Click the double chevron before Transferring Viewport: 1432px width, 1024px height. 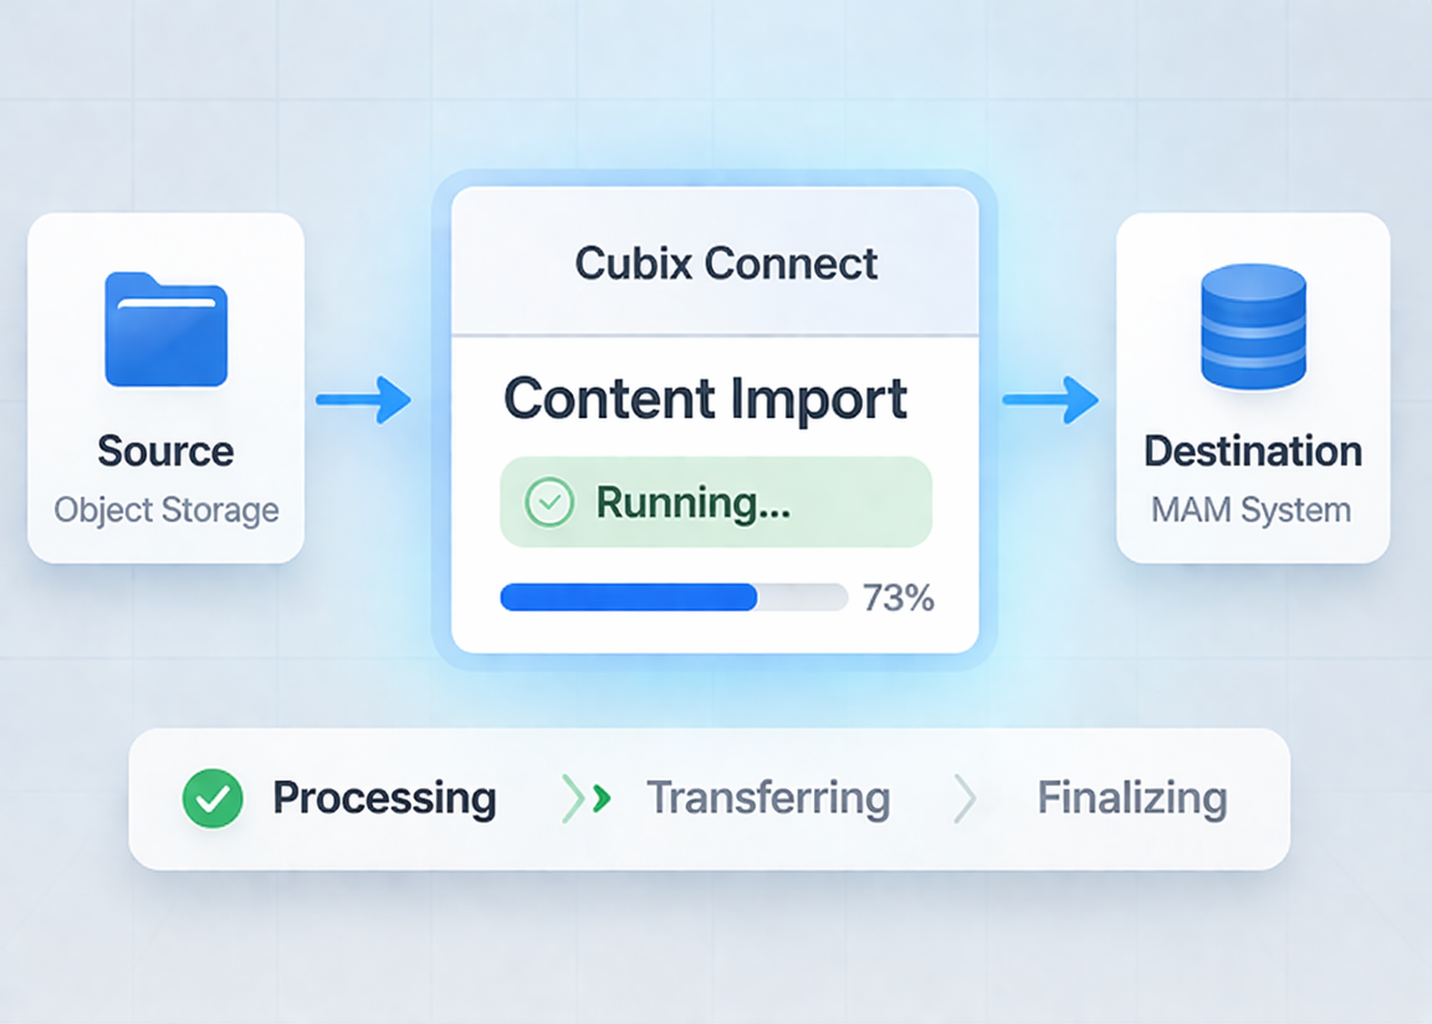tap(586, 798)
